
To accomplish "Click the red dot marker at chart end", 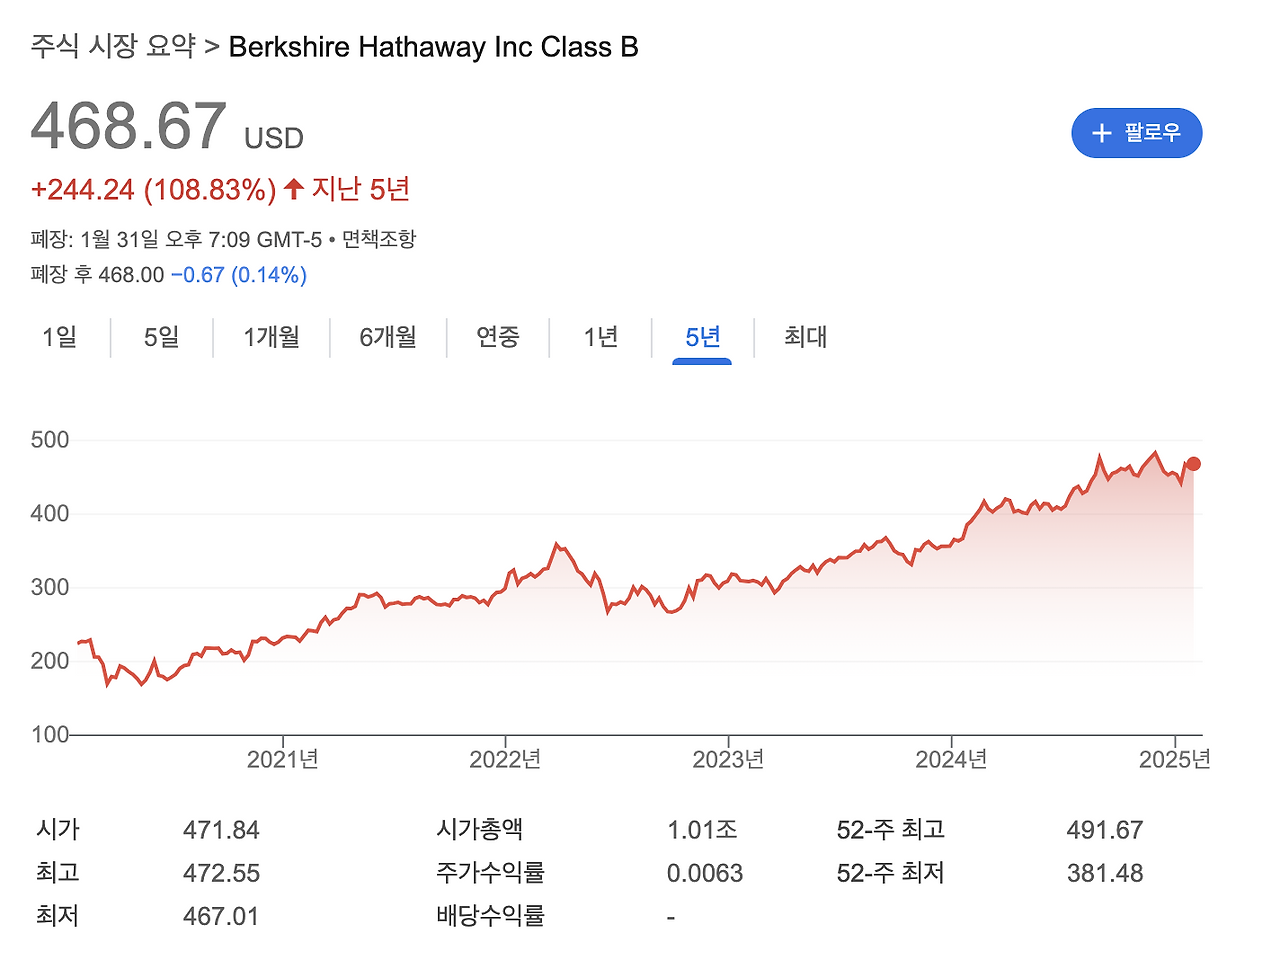I will click(x=1193, y=463).
